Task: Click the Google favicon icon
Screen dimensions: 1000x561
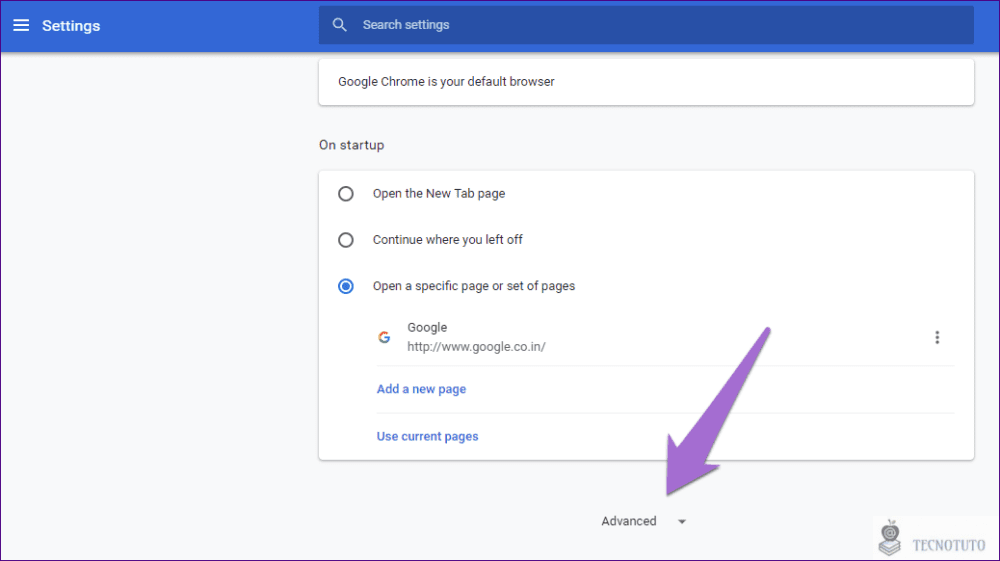Action: click(384, 337)
